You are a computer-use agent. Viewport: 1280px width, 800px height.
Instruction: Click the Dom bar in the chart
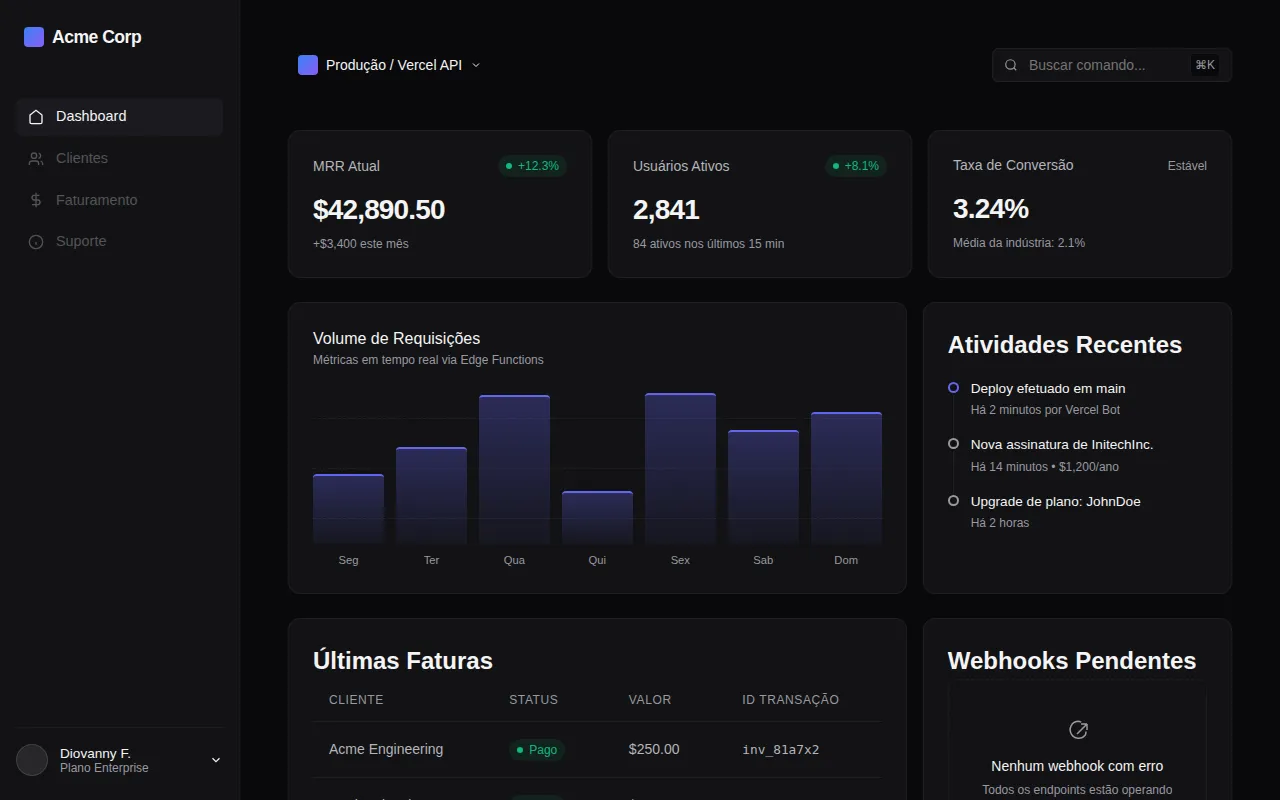pos(846,478)
